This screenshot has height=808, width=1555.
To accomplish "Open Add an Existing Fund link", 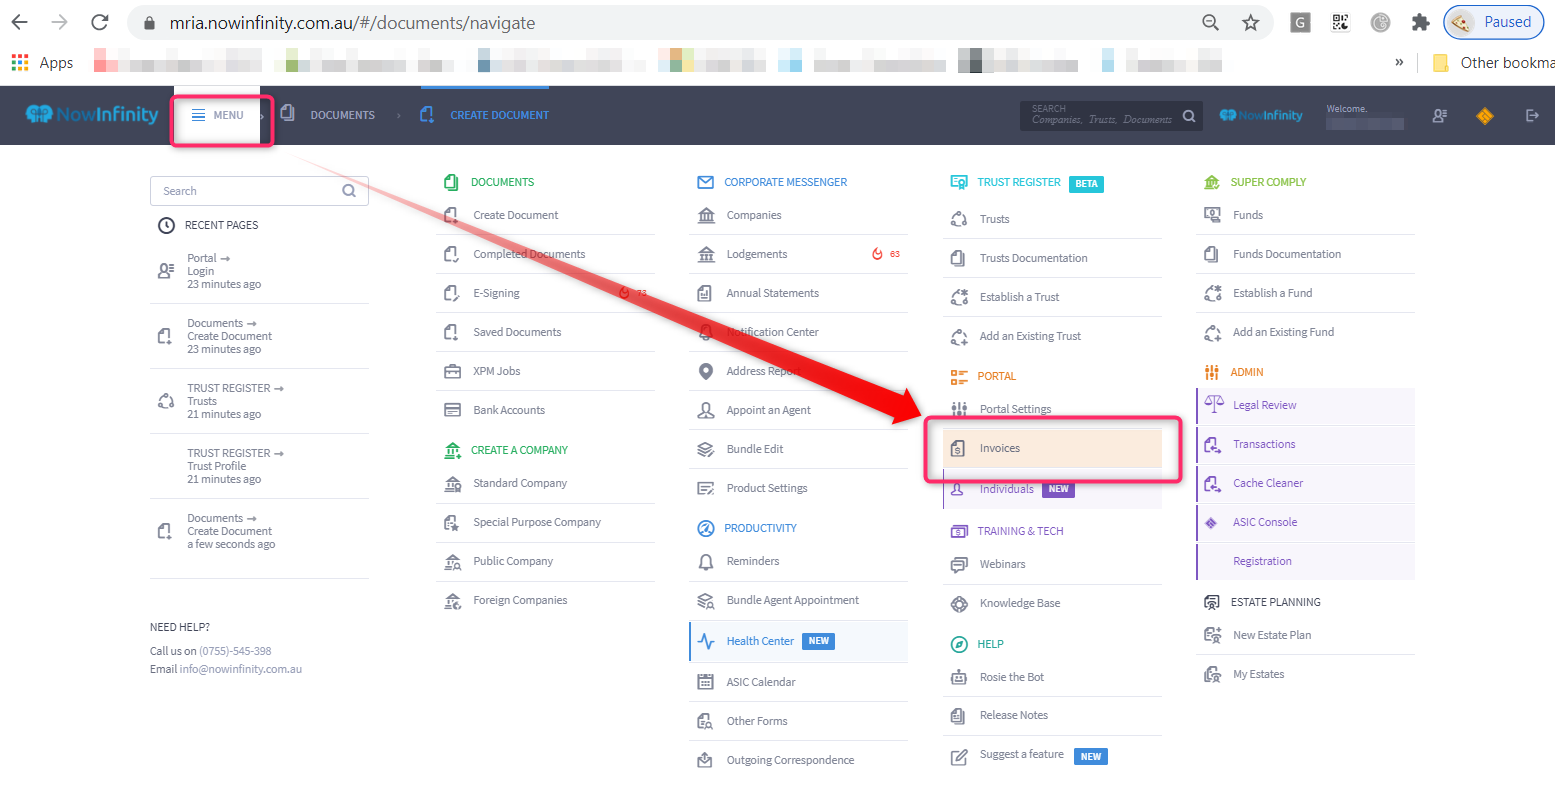I will click(x=1283, y=332).
